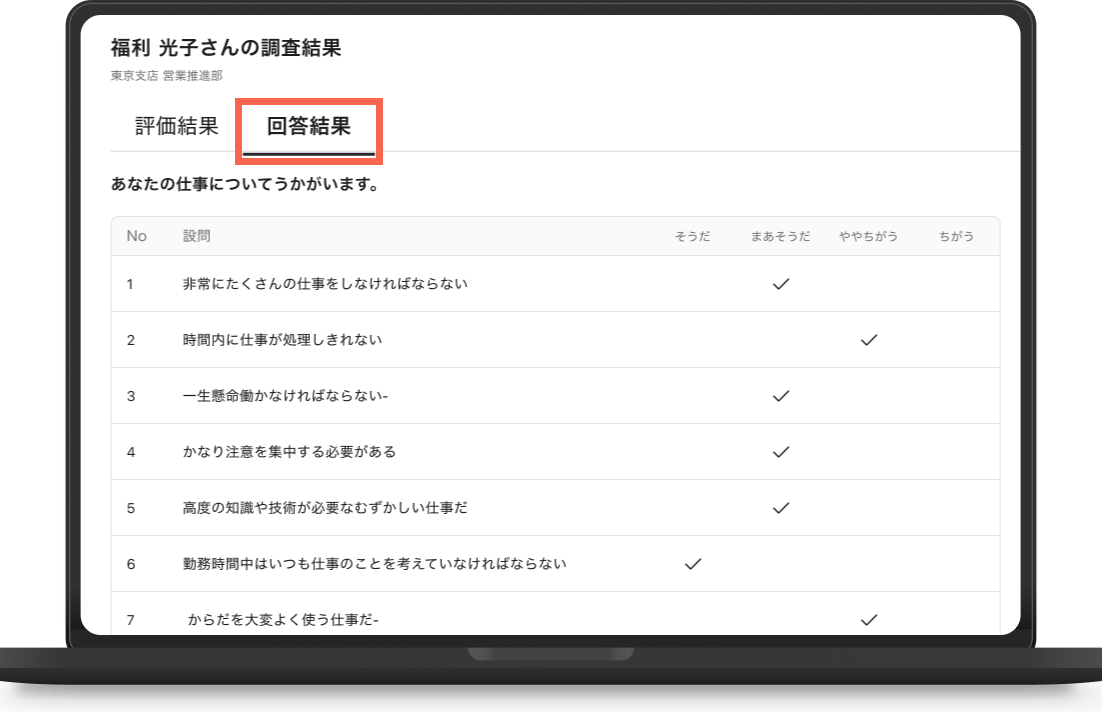The image size is (1102, 712).
Task: Click the まあそうだ column header
Action: tap(781, 236)
